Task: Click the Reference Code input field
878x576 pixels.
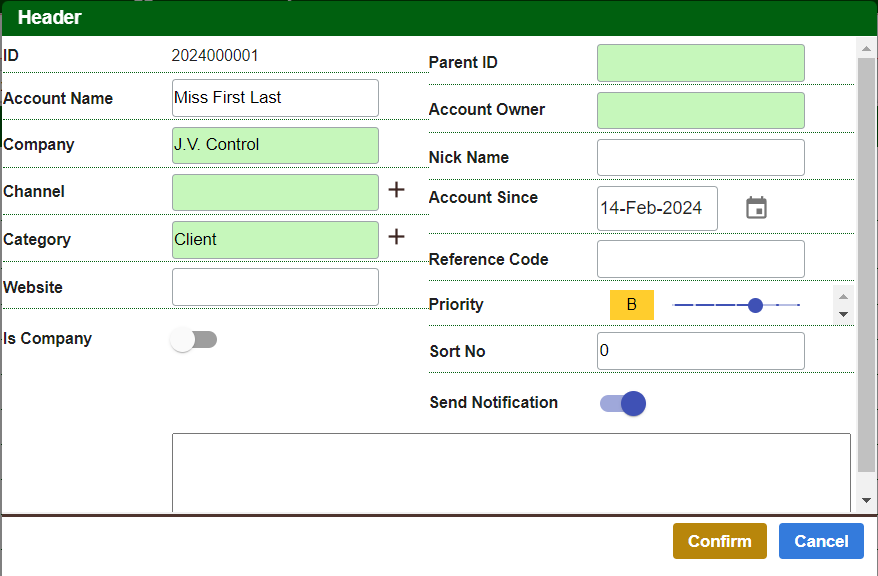Action: tap(700, 259)
